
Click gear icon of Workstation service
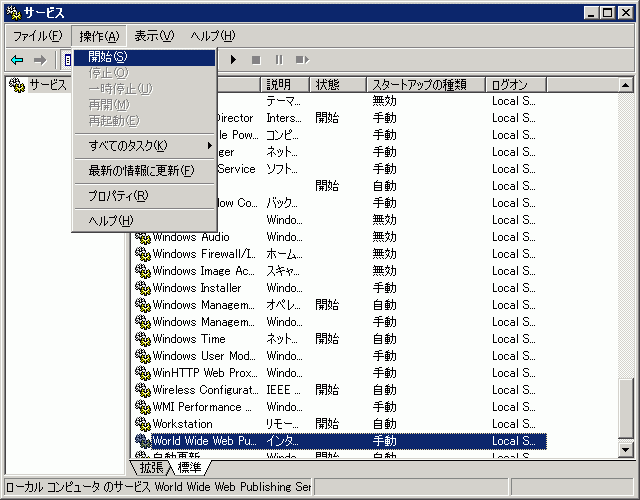(143, 424)
